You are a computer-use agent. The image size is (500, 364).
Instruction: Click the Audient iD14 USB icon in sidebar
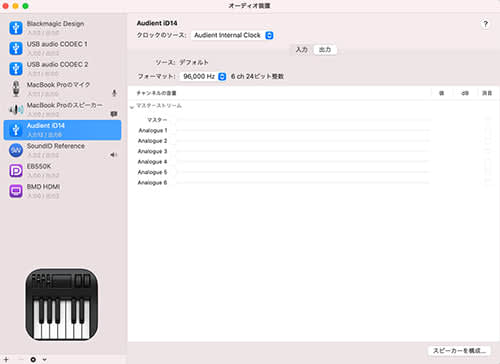click(x=16, y=130)
